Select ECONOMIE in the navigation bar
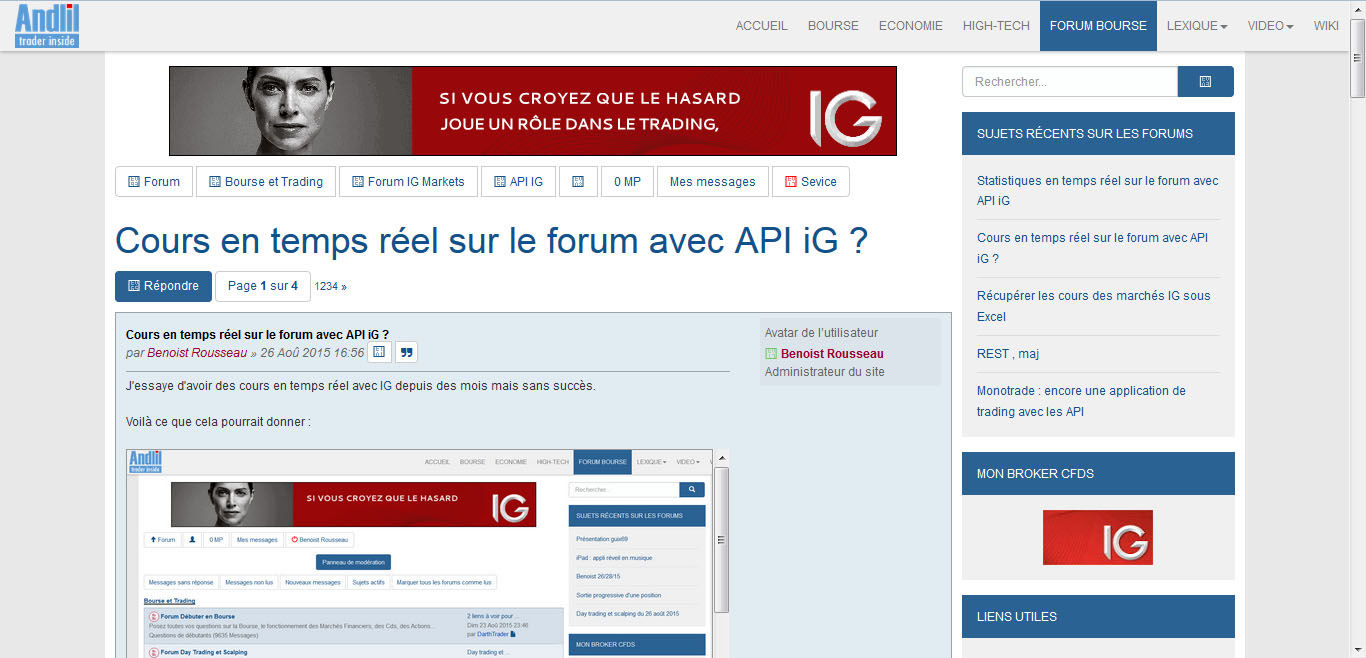This screenshot has height=658, width=1366. tap(911, 26)
